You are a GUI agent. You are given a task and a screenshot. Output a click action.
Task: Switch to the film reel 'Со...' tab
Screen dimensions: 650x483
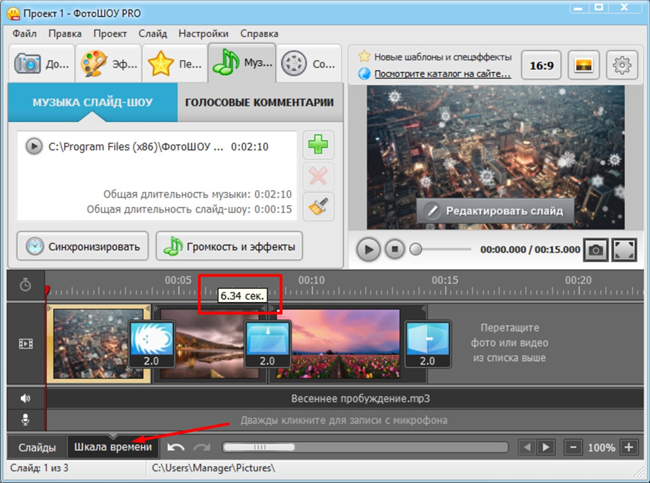click(x=309, y=63)
